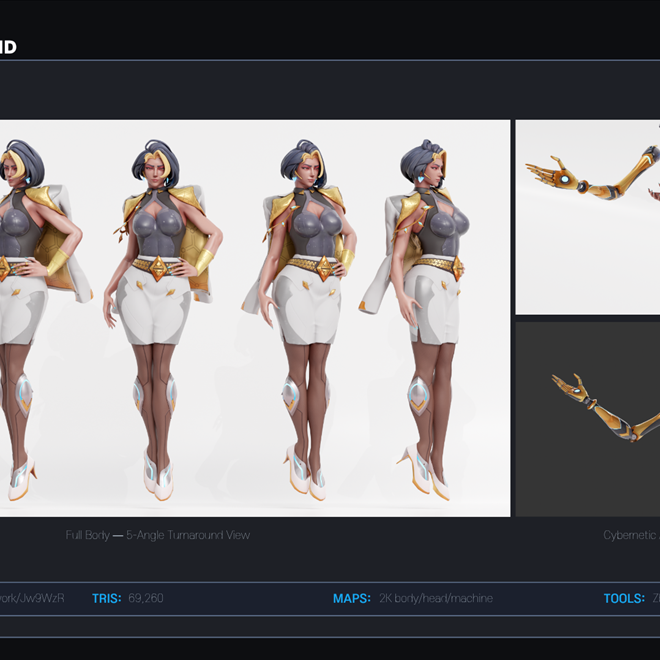Open the cybernetic arm render on white background

pos(588,217)
